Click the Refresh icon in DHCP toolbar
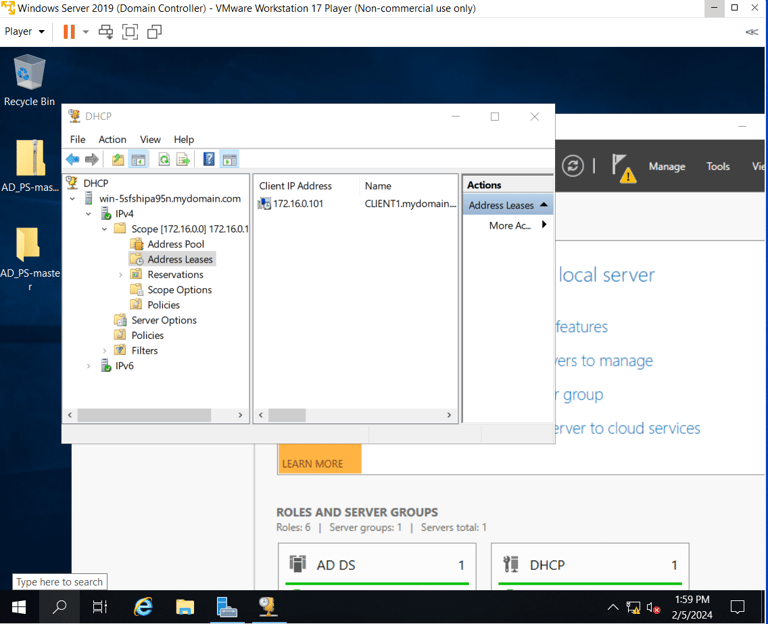Viewport: 768px width, 624px height. pos(164,159)
